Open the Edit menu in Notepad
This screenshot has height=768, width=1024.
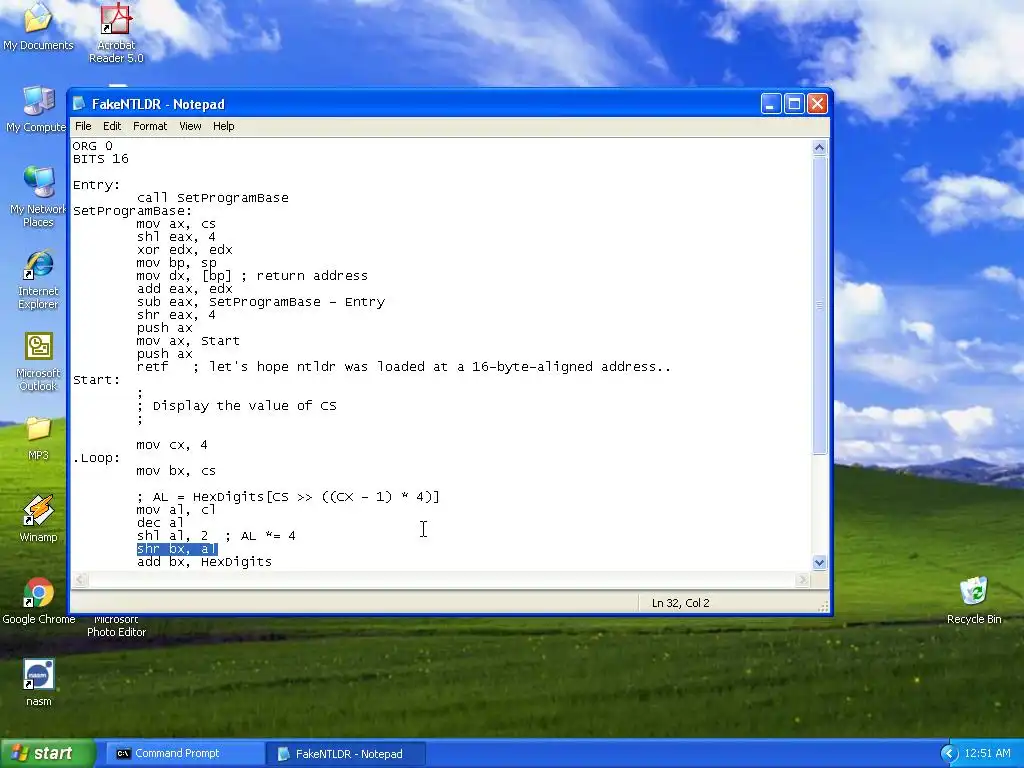(112, 126)
